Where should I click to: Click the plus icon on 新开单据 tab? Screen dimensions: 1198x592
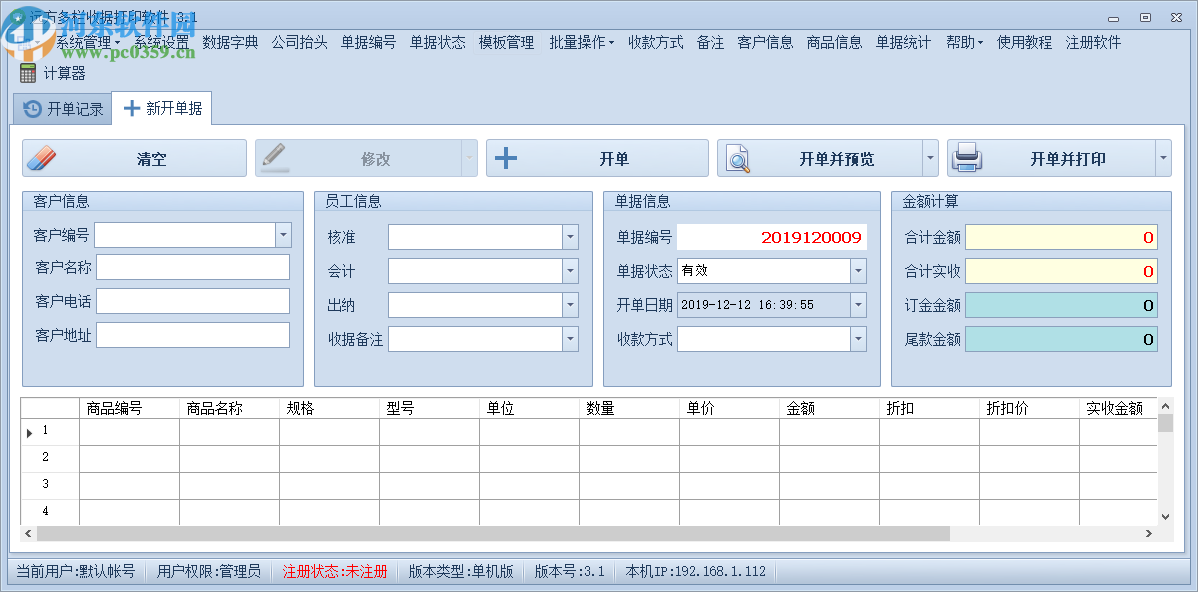tap(133, 109)
